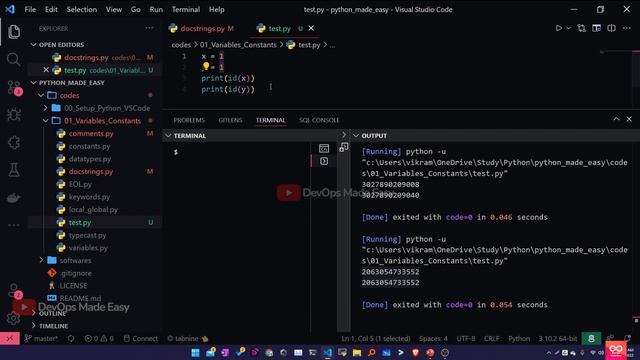This screenshot has width=640, height=360.
Task: Open the Testing flask view
Action: (x=13, y=170)
